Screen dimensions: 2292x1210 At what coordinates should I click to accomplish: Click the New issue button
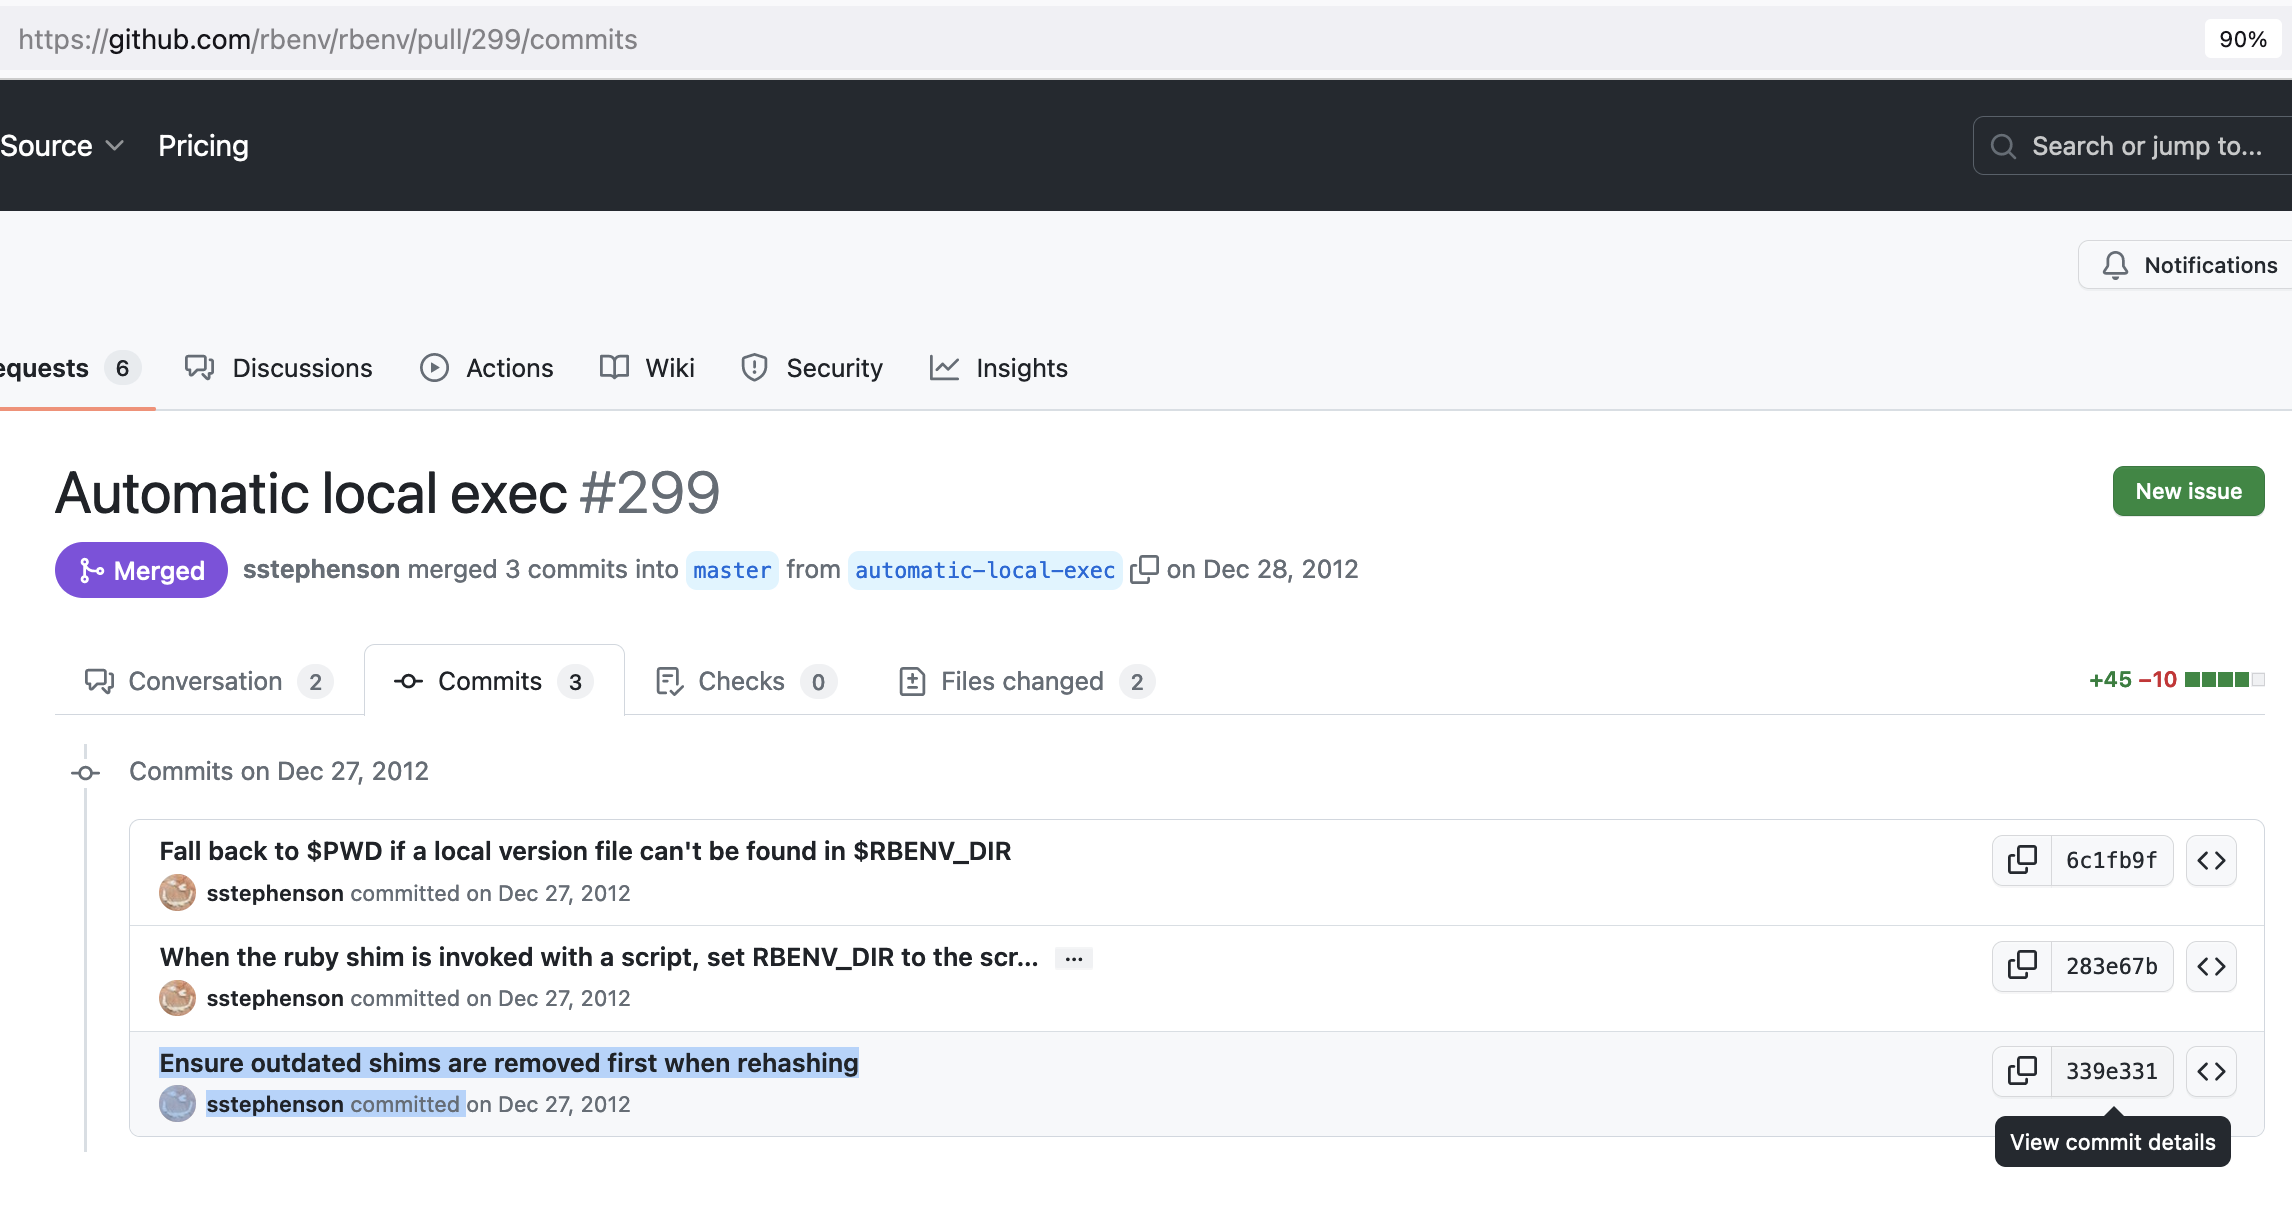pos(2189,491)
